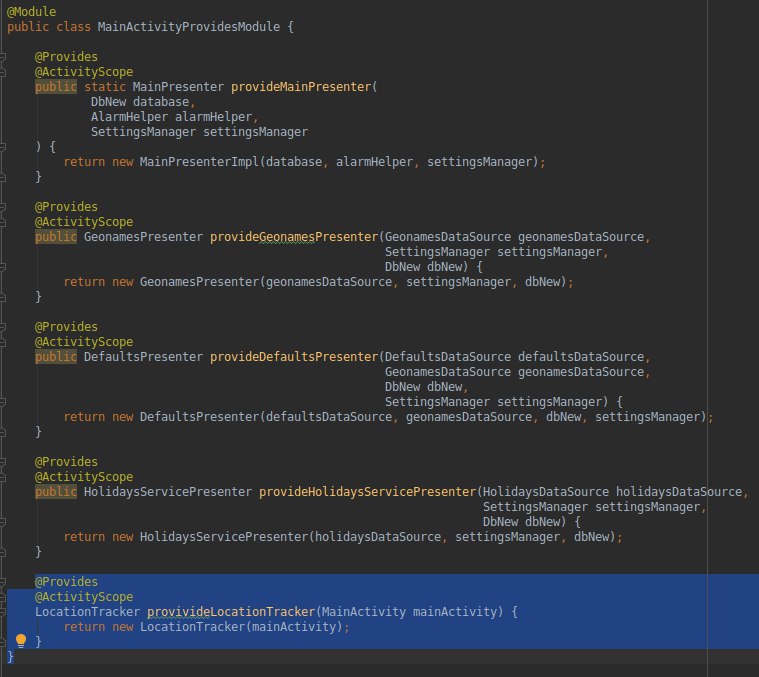Click the DefaultsDataSource parameter type

coord(448,357)
